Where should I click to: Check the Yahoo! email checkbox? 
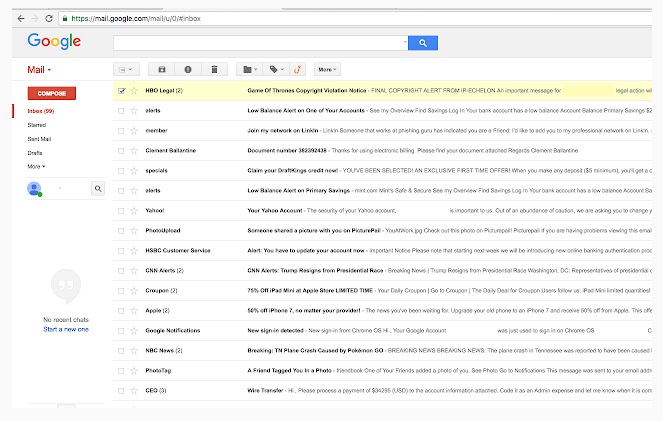pos(121,210)
